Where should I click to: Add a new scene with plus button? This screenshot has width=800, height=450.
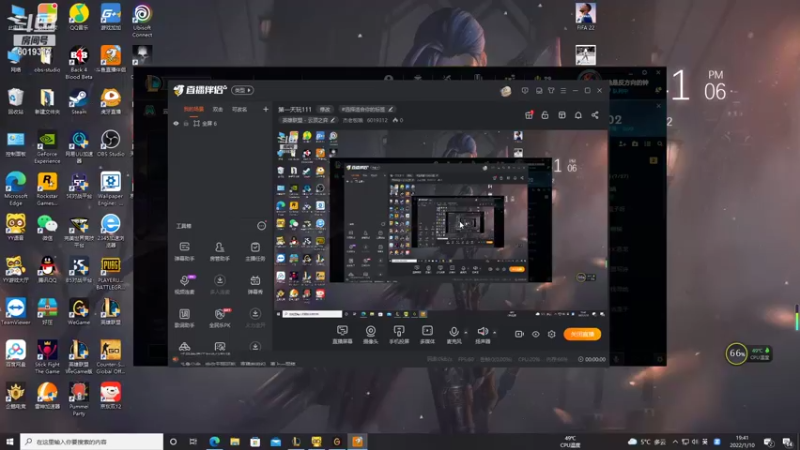click(265, 109)
